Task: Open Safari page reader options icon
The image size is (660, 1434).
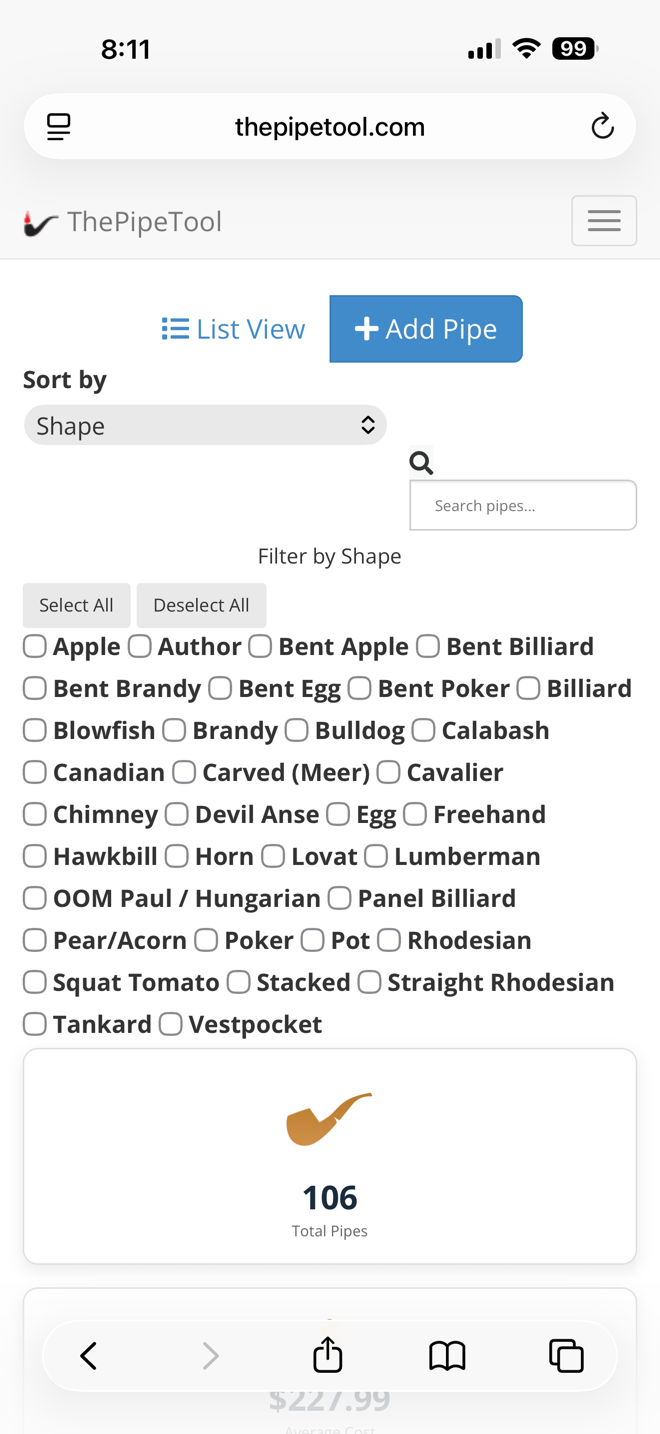Action: [x=59, y=127]
